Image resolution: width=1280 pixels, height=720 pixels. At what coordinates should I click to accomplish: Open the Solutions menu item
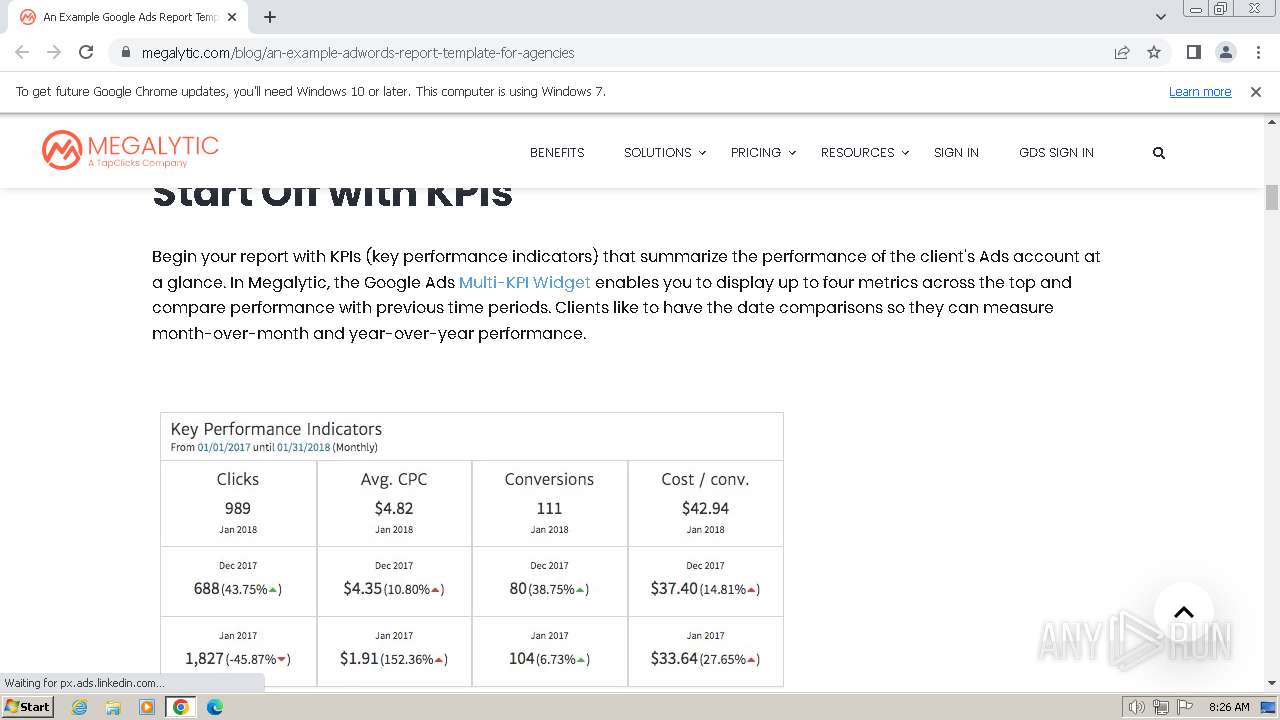tap(658, 153)
